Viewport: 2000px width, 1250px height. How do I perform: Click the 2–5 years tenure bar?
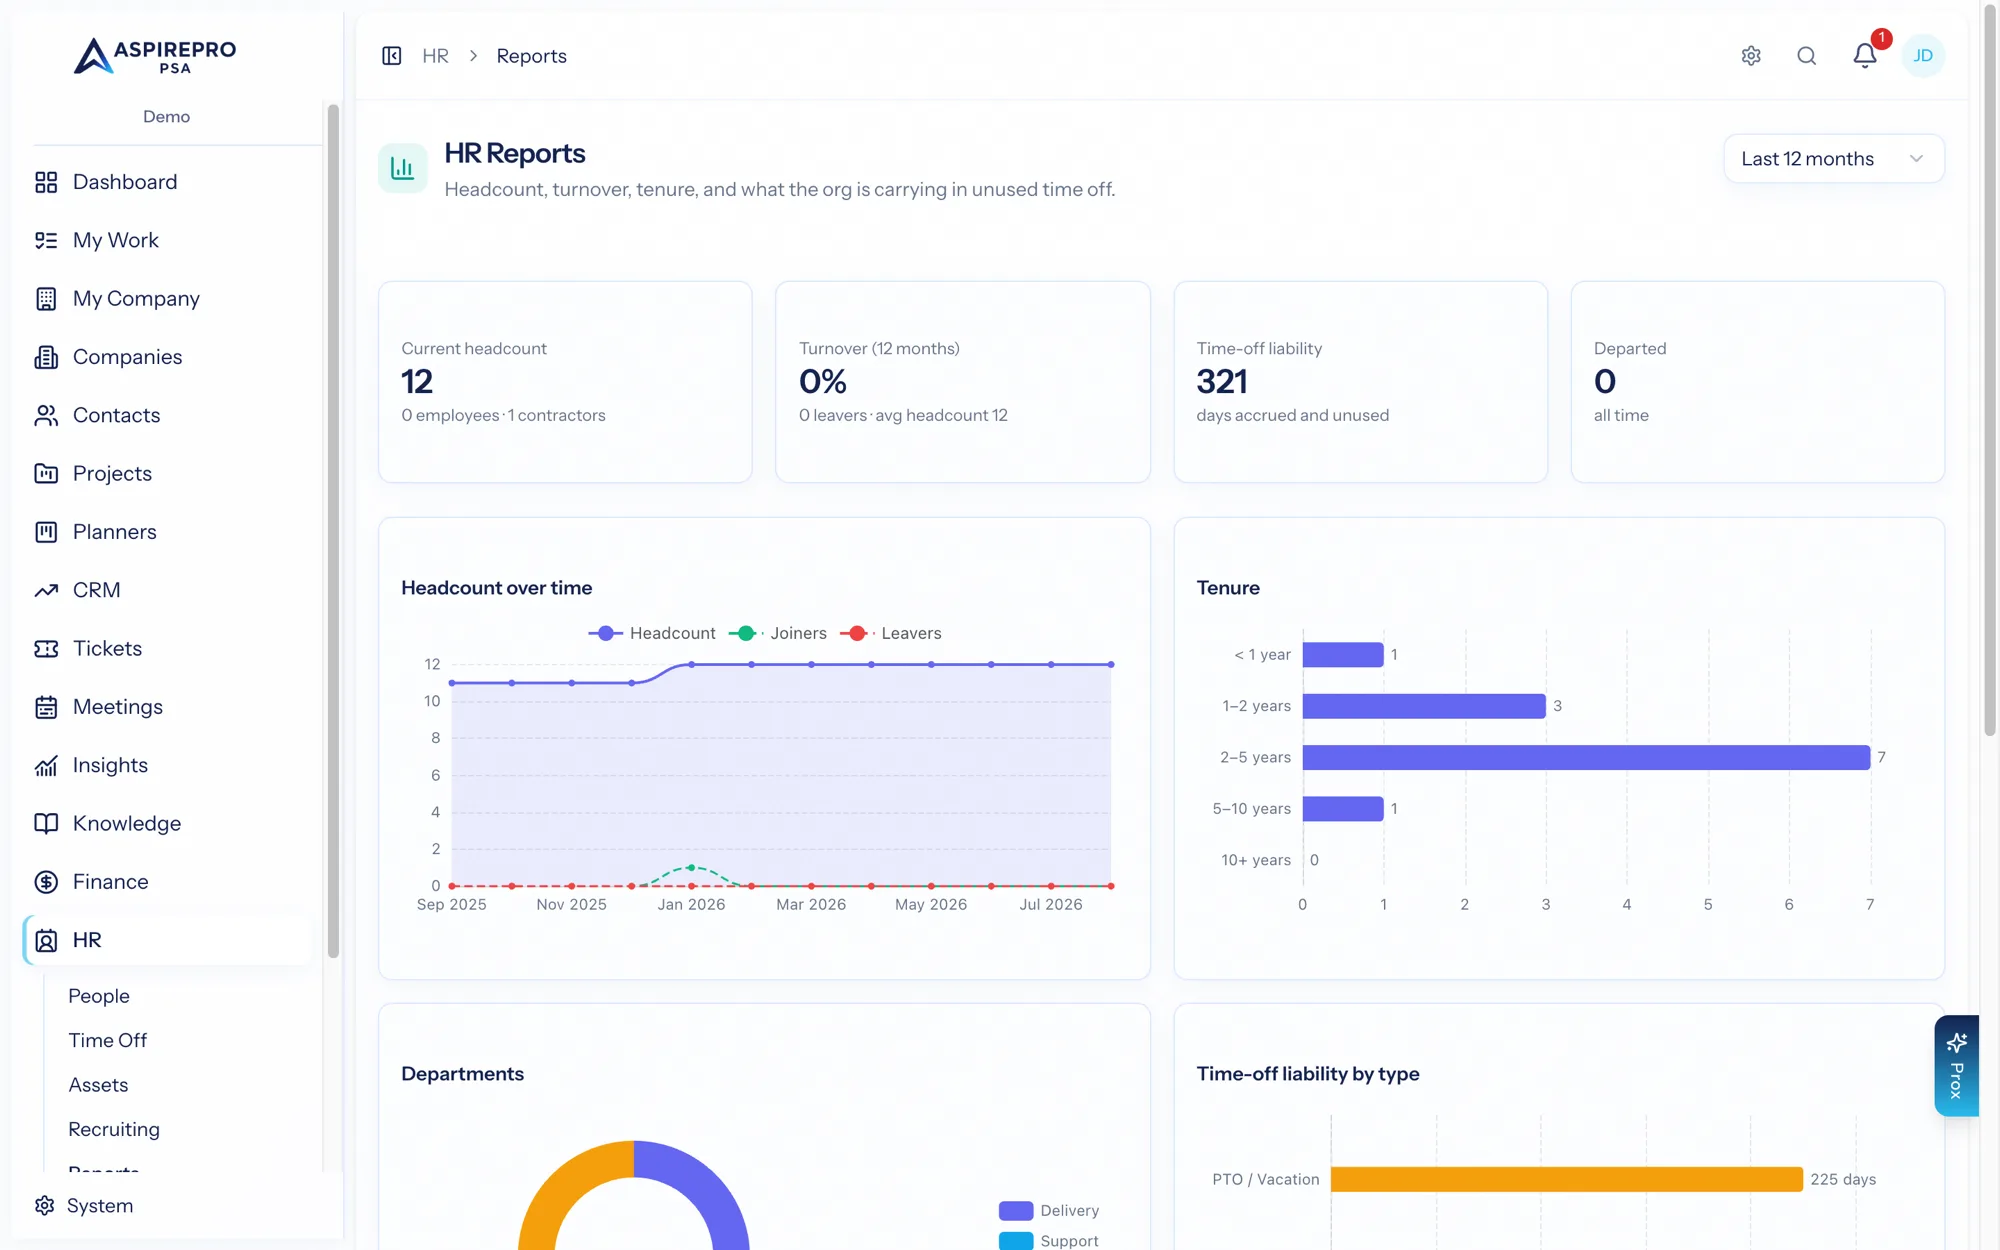[1586, 757]
